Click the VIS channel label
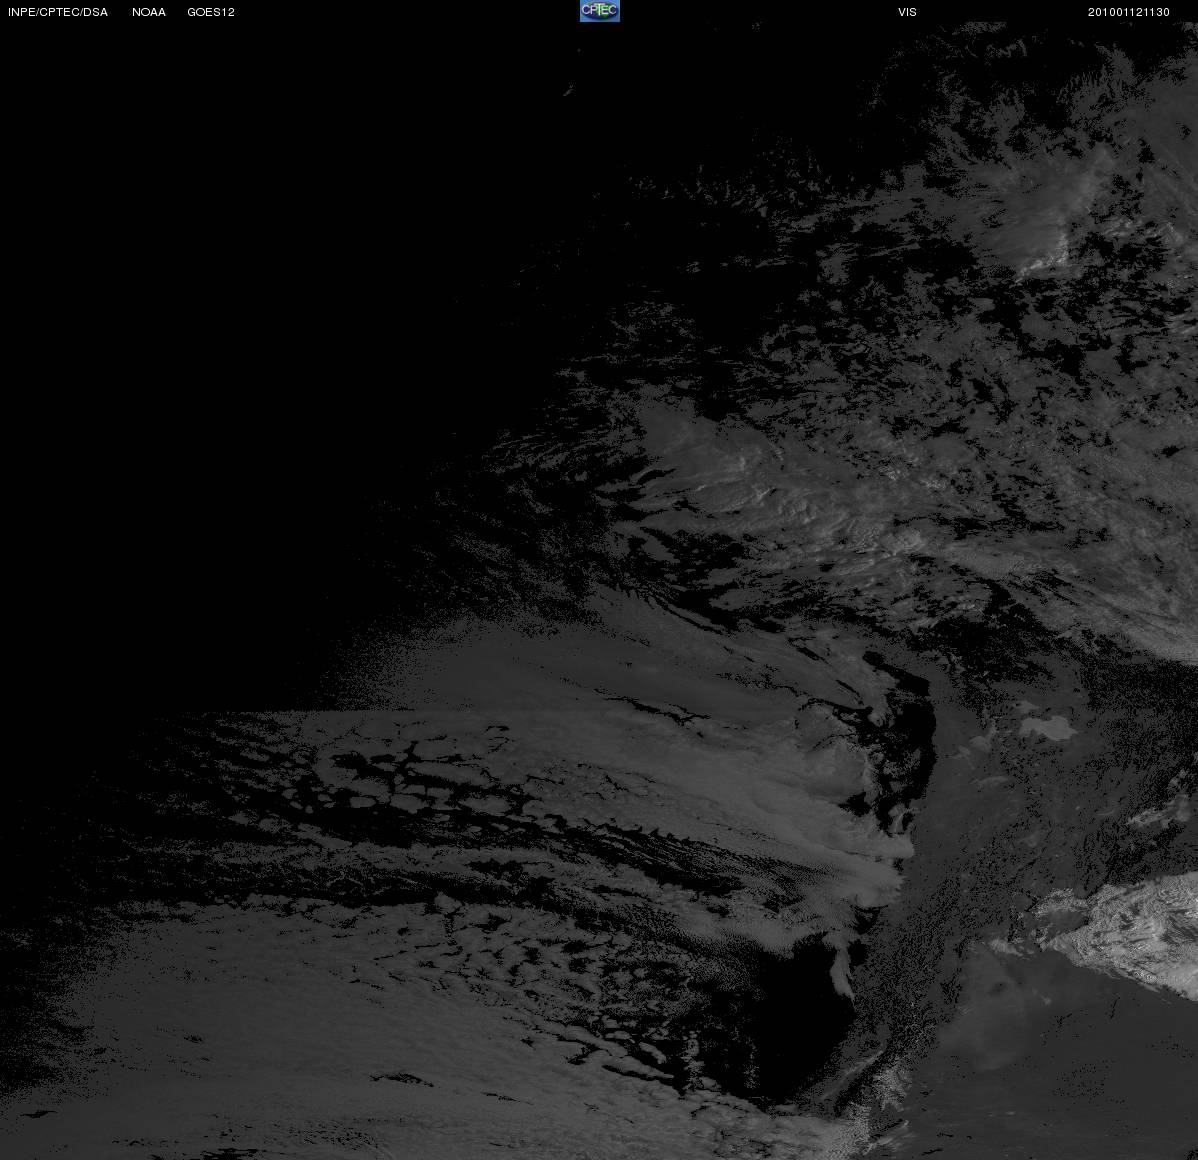Screen dimensions: 1198x1160 click(x=907, y=12)
